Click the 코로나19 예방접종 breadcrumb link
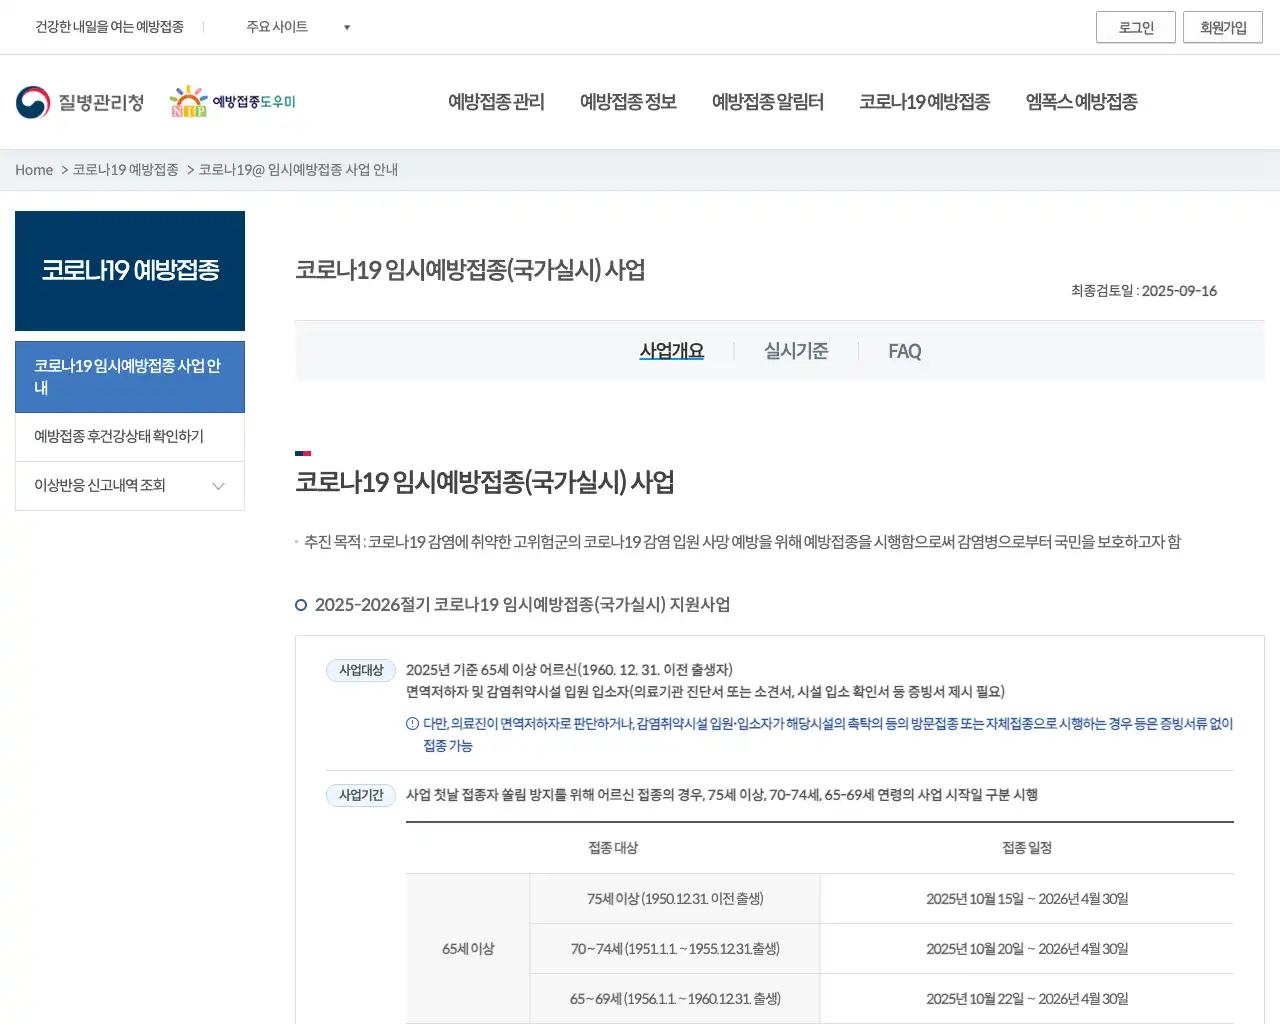 click(x=123, y=170)
